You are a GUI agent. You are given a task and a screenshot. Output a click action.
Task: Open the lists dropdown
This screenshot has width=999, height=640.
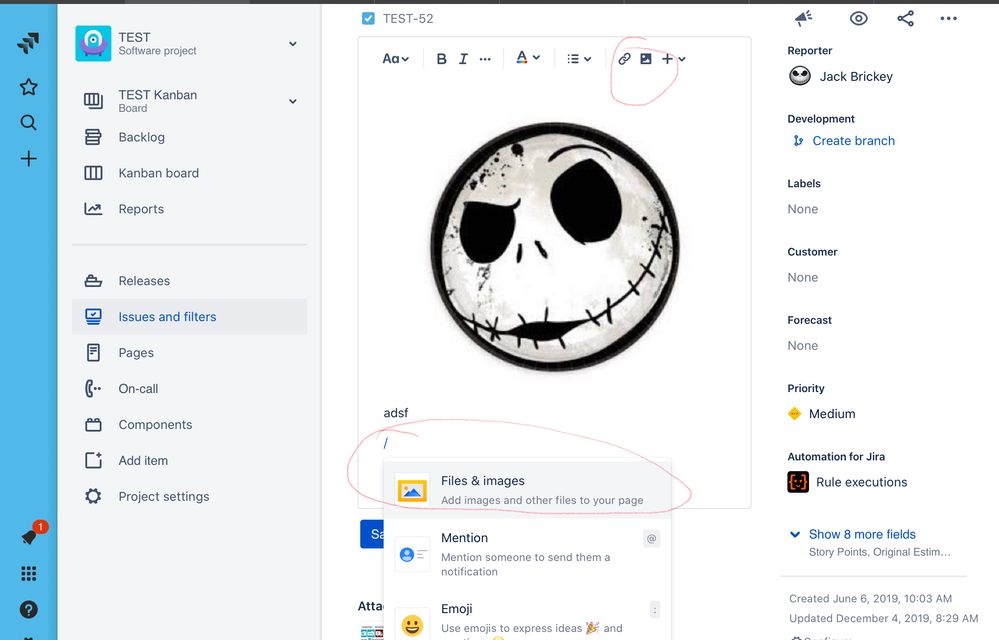(x=579, y=59)
